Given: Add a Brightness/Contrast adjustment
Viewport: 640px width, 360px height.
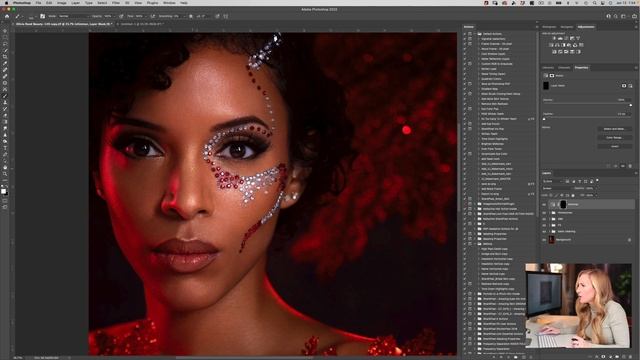Looking at the screenshot, I should (554, 38).
